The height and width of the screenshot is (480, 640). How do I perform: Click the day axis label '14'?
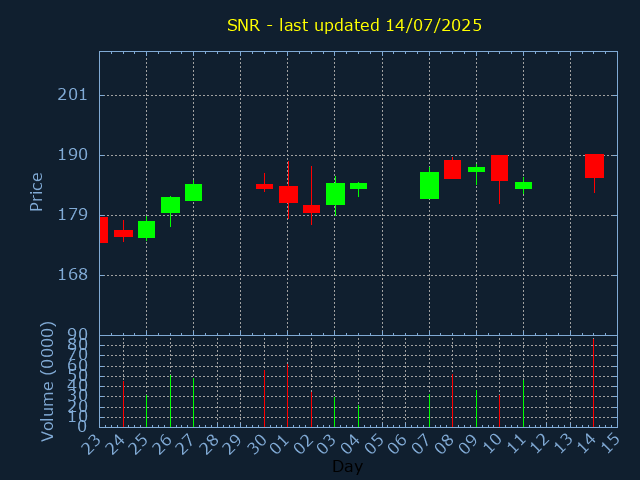click(x=586, y=444)
